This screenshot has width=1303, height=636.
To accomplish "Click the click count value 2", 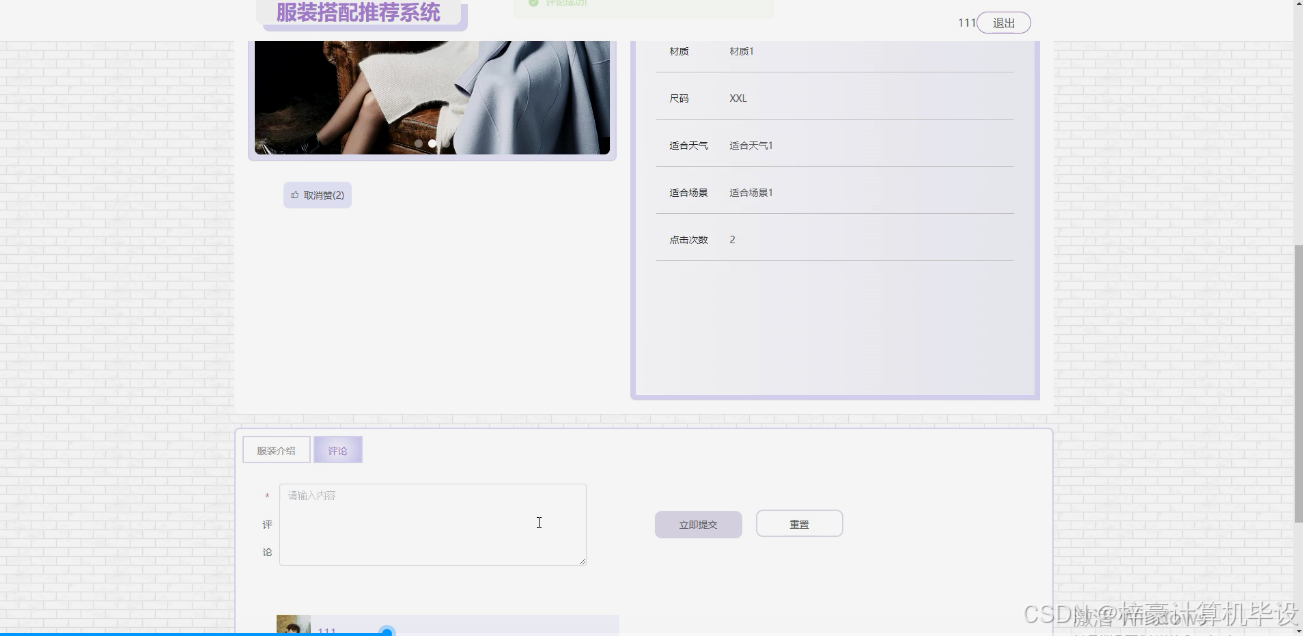I will pos(732,240).
